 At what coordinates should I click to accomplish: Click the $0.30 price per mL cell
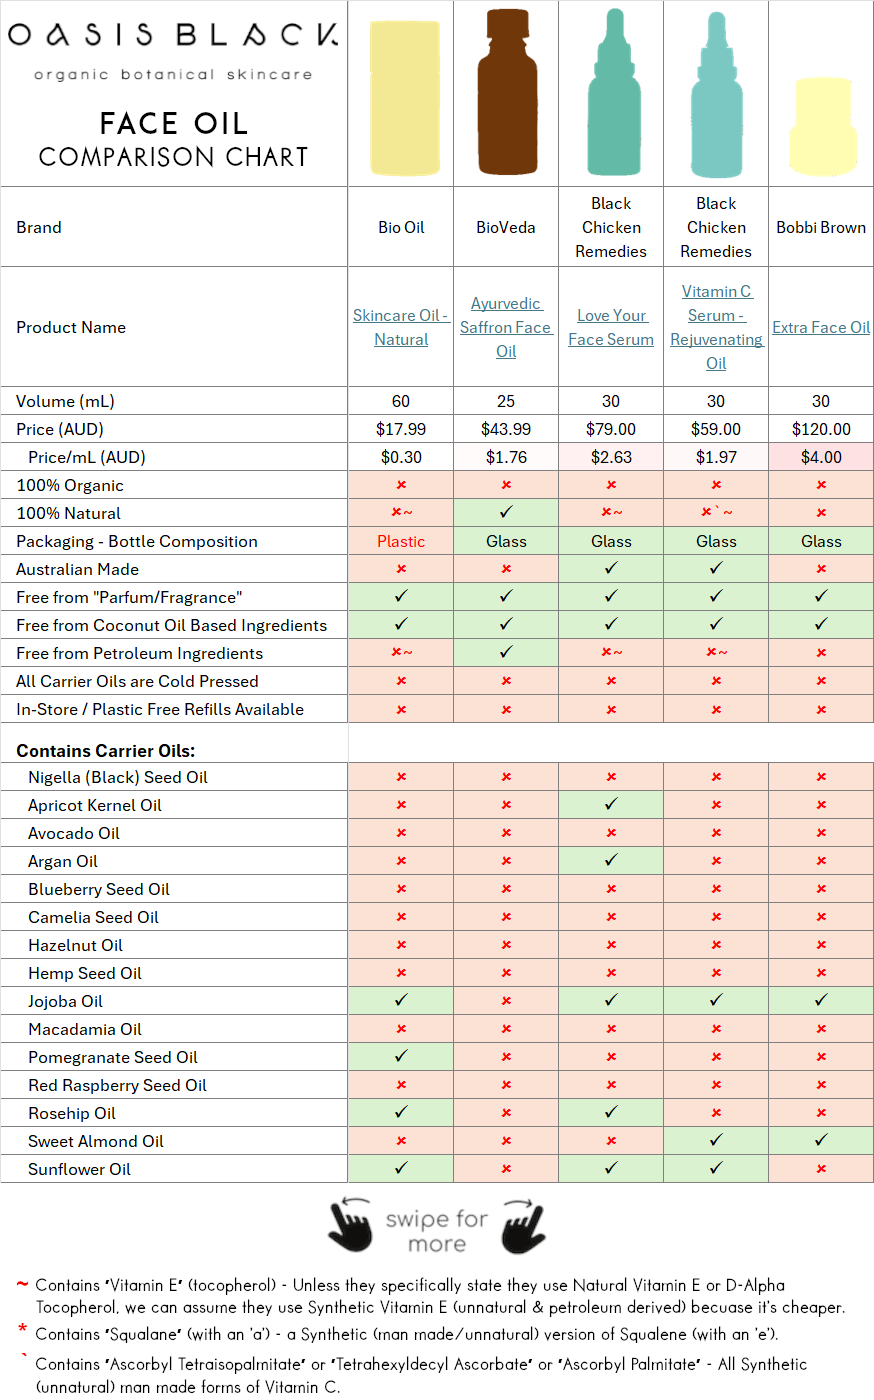click(x=401, y=457)
